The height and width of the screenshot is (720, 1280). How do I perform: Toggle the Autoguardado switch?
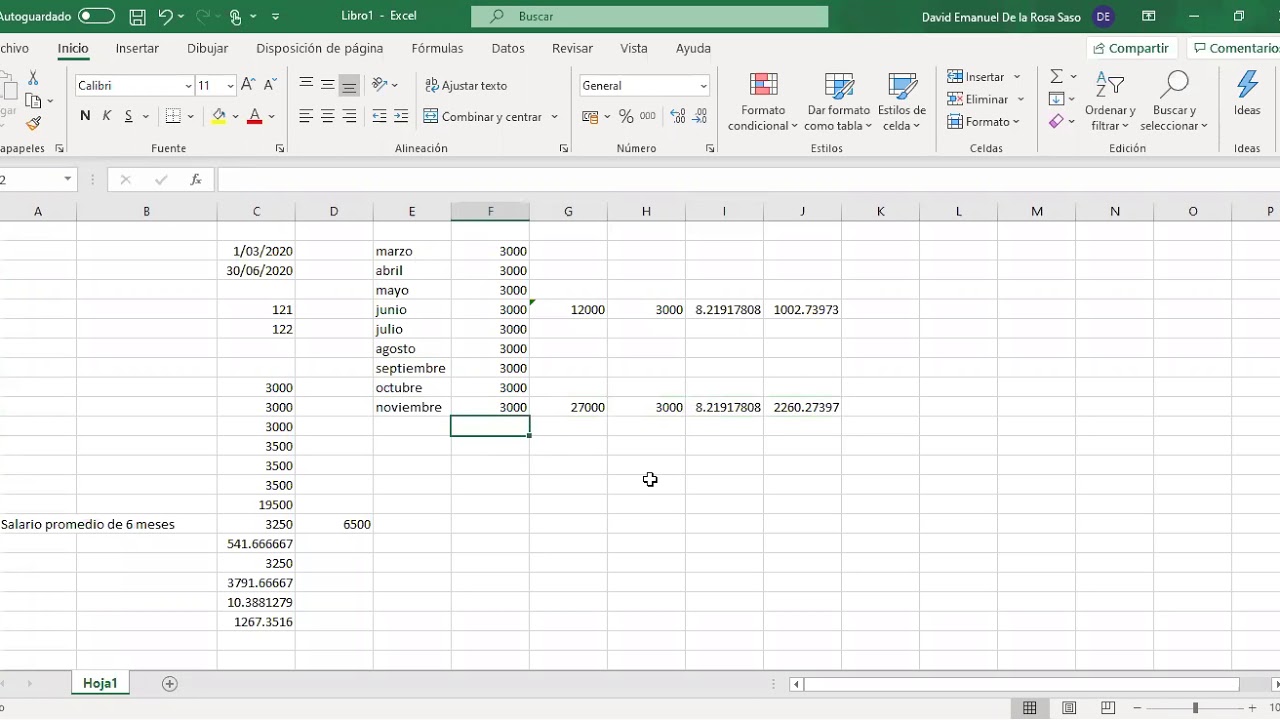click(96, 16)
